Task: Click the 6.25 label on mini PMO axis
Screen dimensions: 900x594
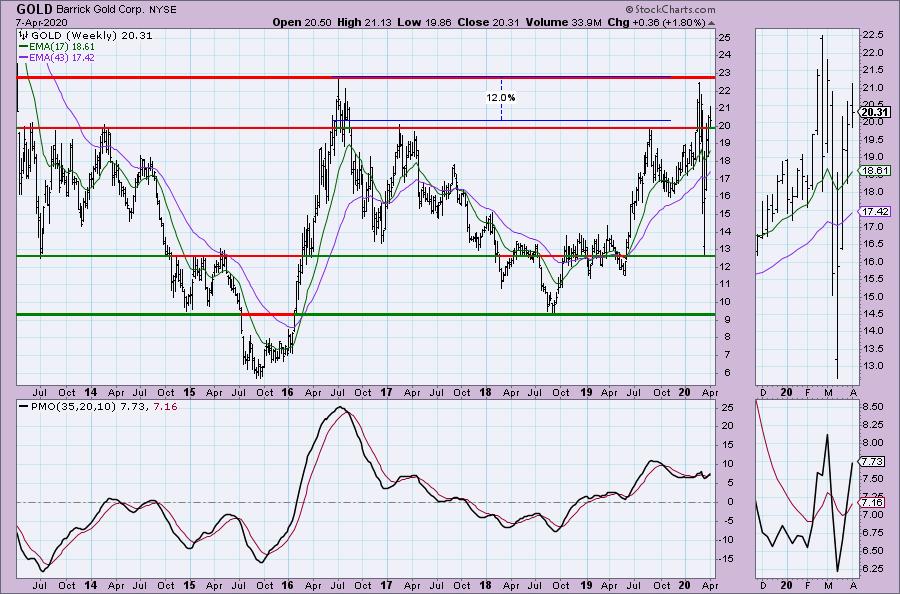Action: click(872, 568)
